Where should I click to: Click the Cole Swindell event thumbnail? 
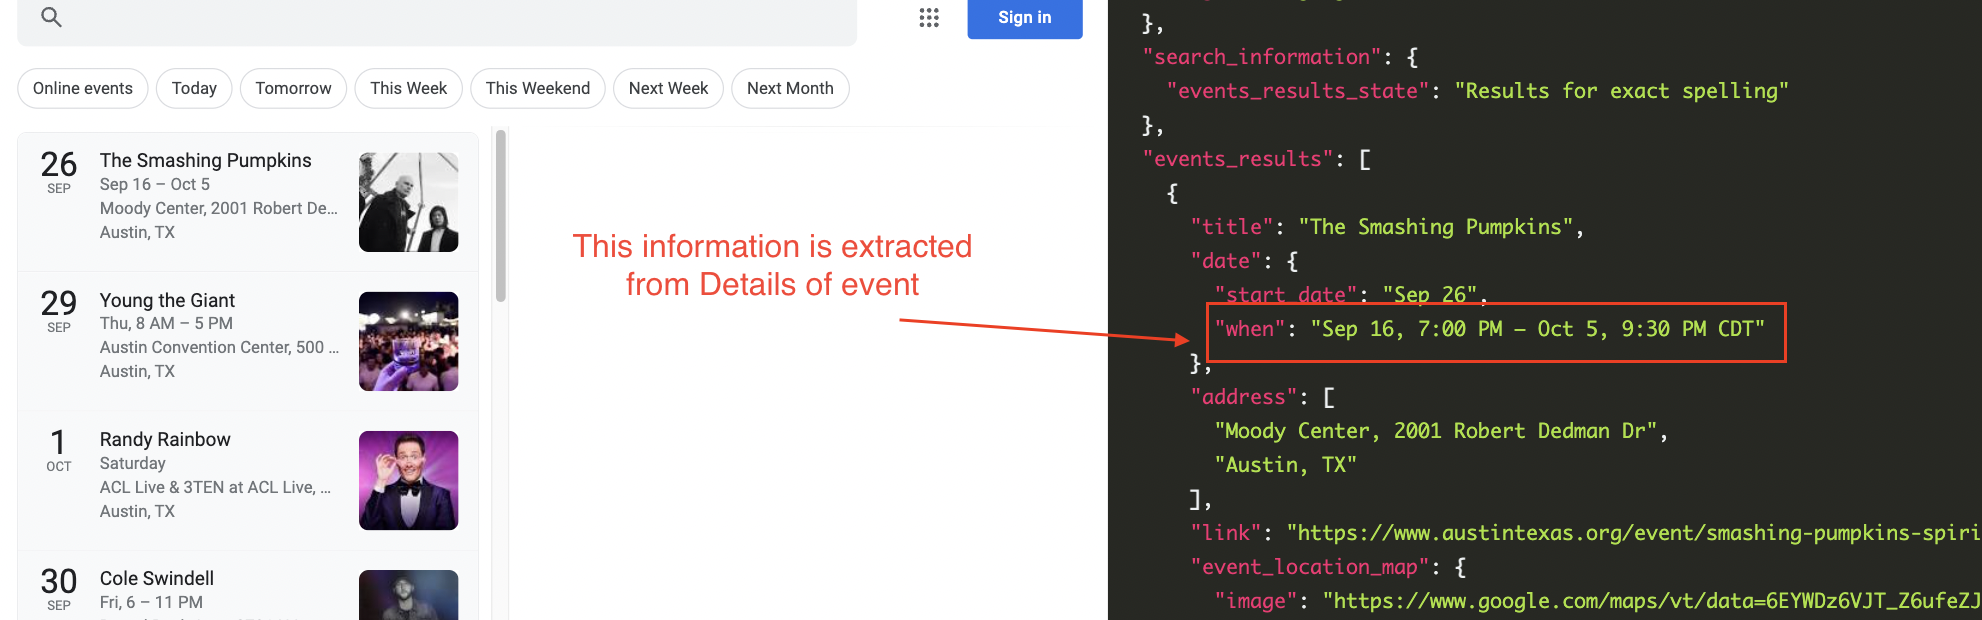(x=409, y=595)
